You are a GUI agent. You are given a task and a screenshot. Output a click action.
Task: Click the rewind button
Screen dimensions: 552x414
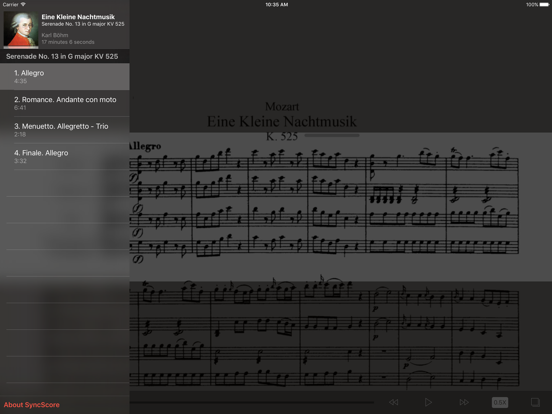pos(394,402)
